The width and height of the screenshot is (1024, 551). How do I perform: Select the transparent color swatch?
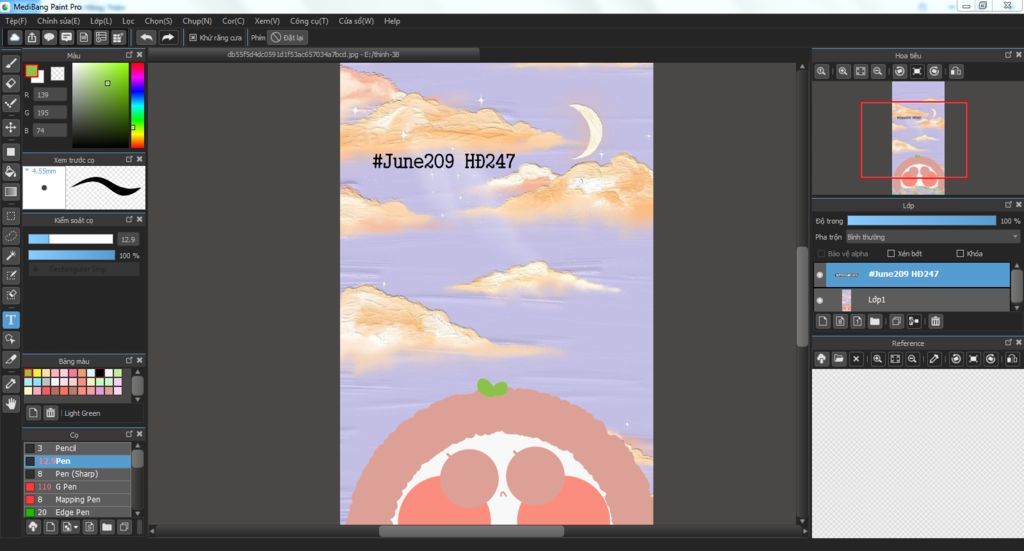[x=57, y=74]
